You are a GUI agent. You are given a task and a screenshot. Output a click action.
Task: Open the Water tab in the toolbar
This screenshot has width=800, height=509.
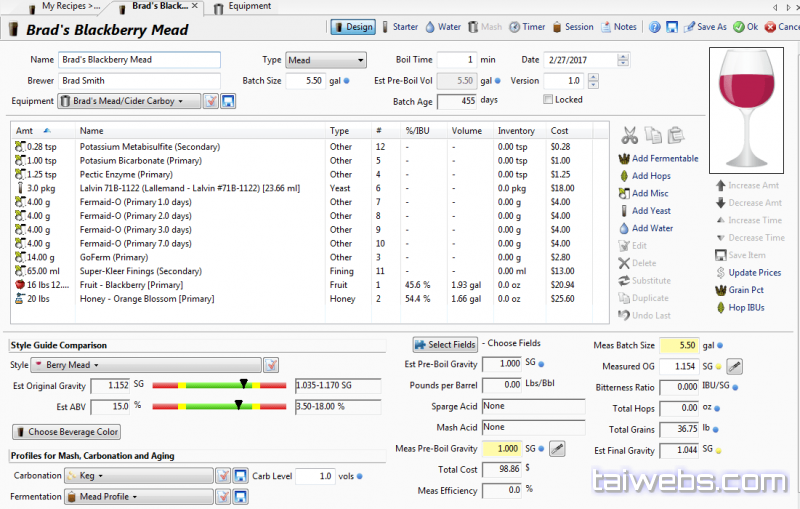coord(443,27)
